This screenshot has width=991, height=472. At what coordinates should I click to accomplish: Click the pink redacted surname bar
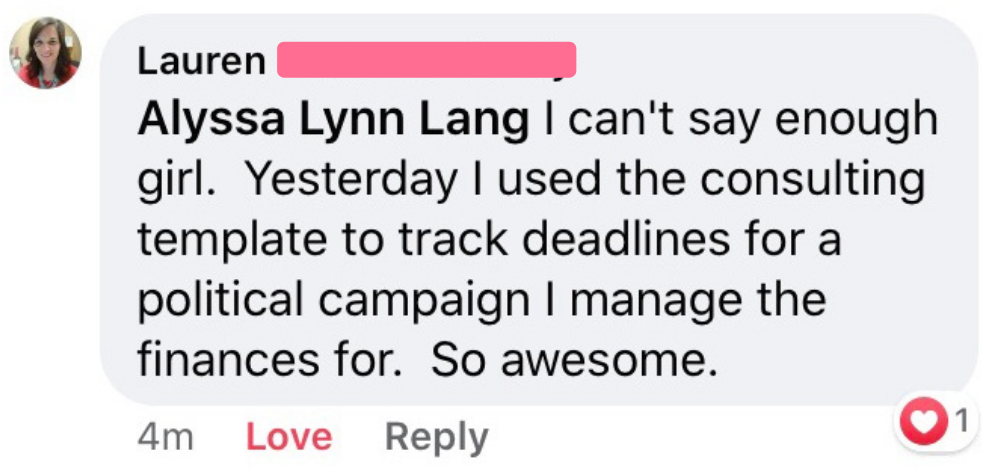[x=425, y=60]
